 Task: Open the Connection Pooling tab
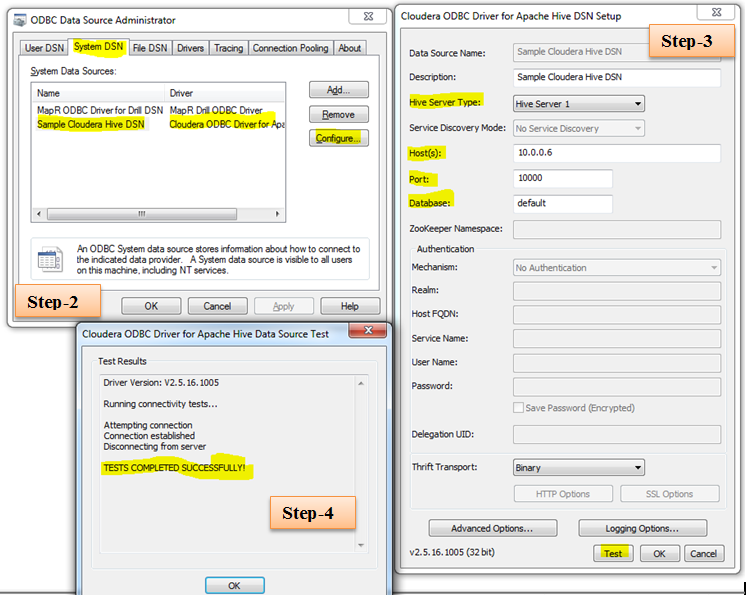tap(290, 48)
